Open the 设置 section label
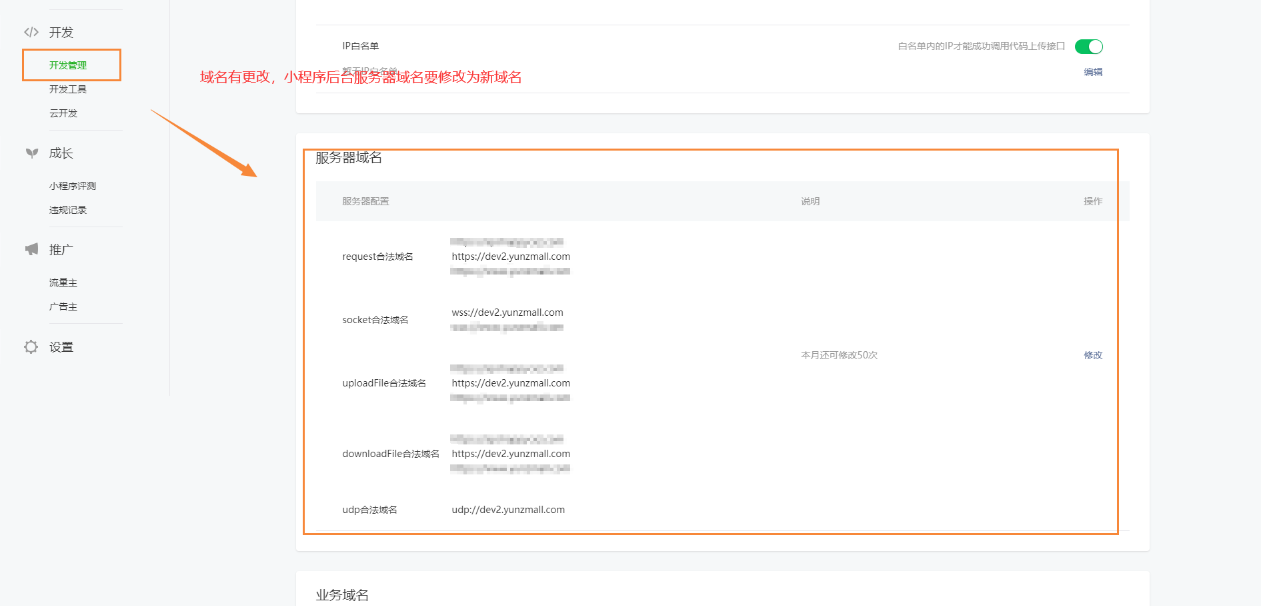This screenshot has height=606, width=1261. coord(61,347)
